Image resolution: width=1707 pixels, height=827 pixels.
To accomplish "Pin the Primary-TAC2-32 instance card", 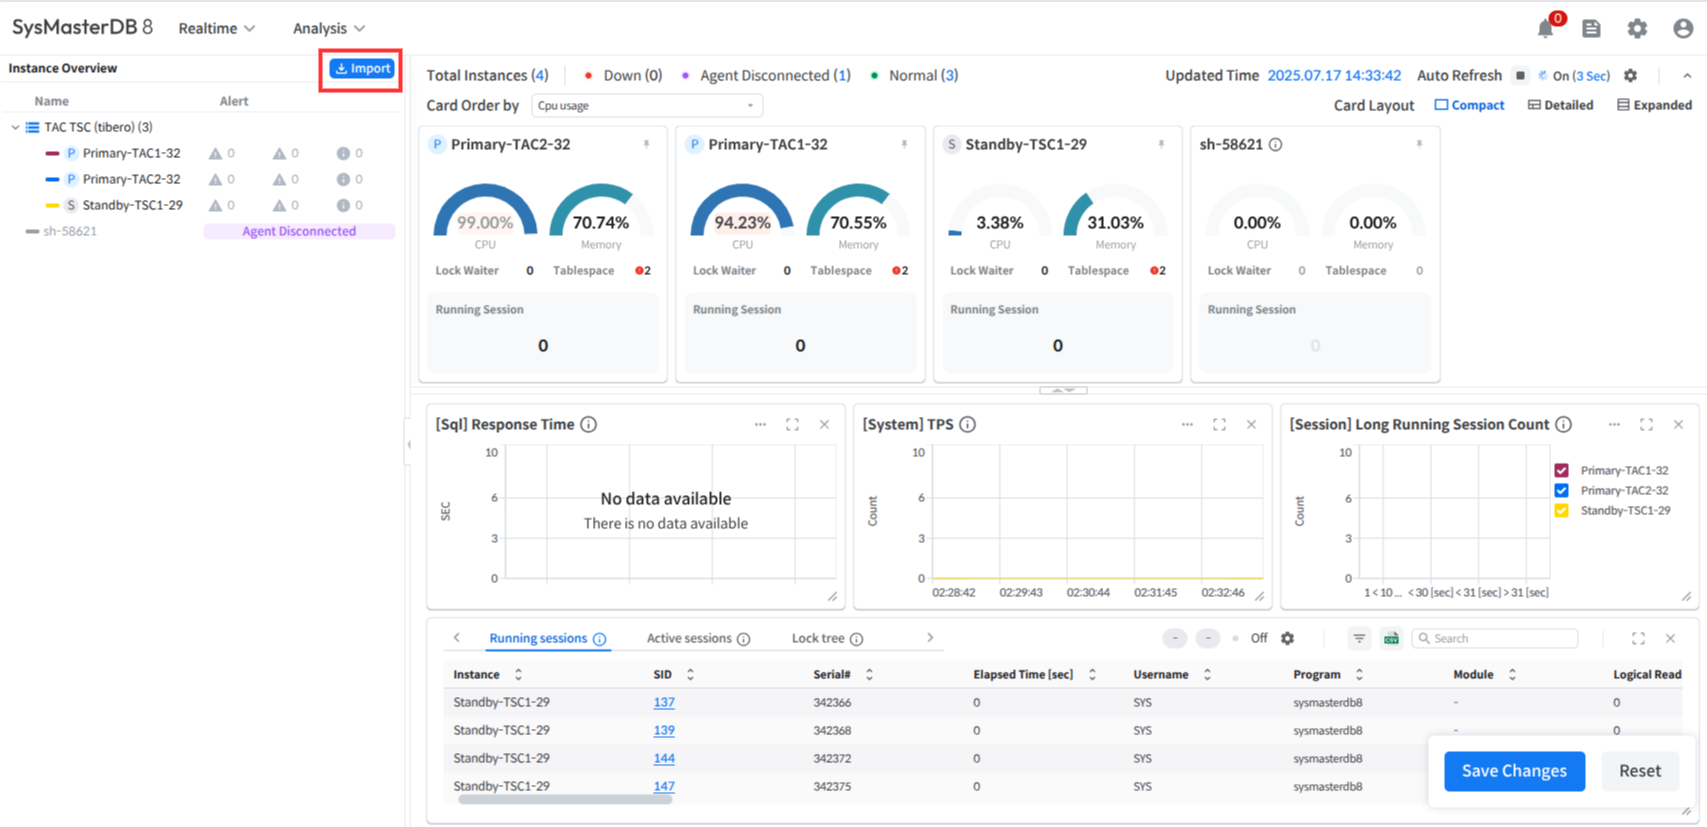I will coord(646,144).
